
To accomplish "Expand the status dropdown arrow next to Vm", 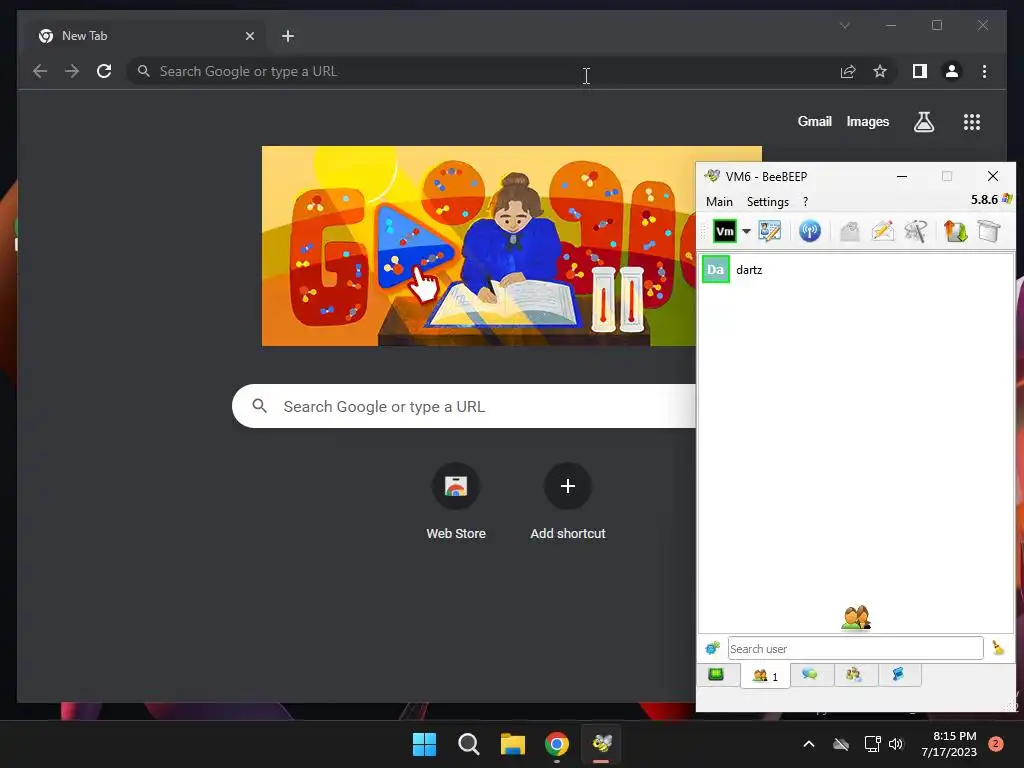I will point(746,231).
